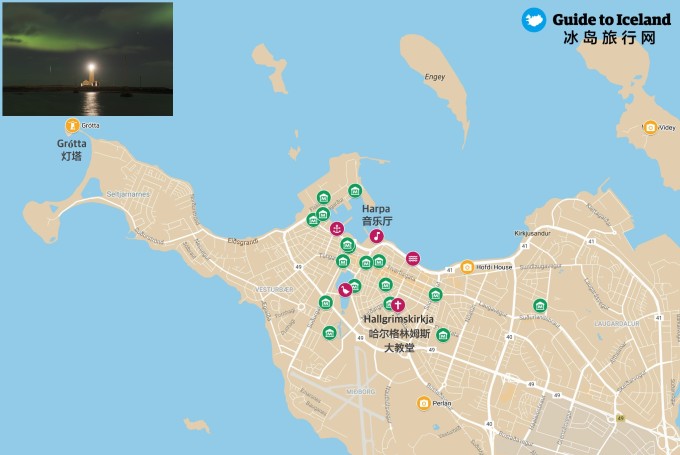
Task: Click the Hallgrímskirkja text label
Action: coord(399,319)
